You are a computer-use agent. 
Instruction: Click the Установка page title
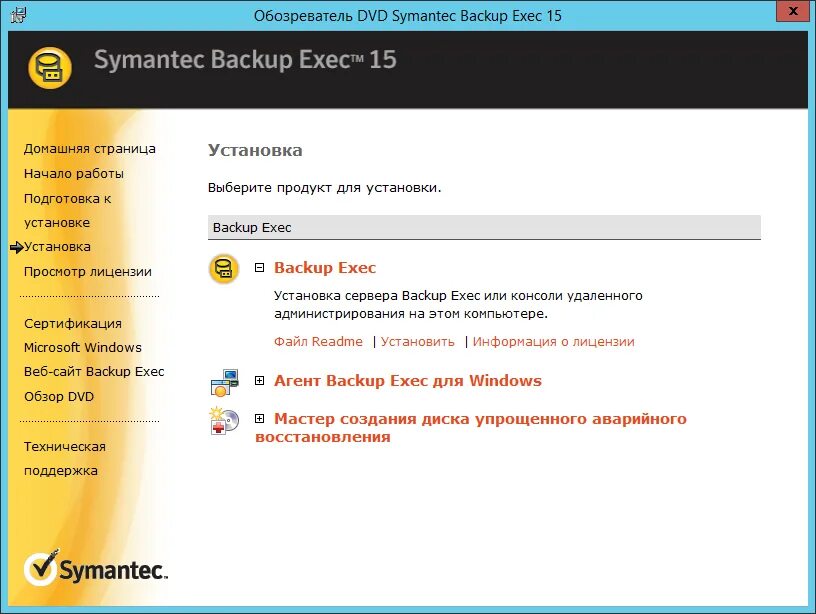point(255,150)
